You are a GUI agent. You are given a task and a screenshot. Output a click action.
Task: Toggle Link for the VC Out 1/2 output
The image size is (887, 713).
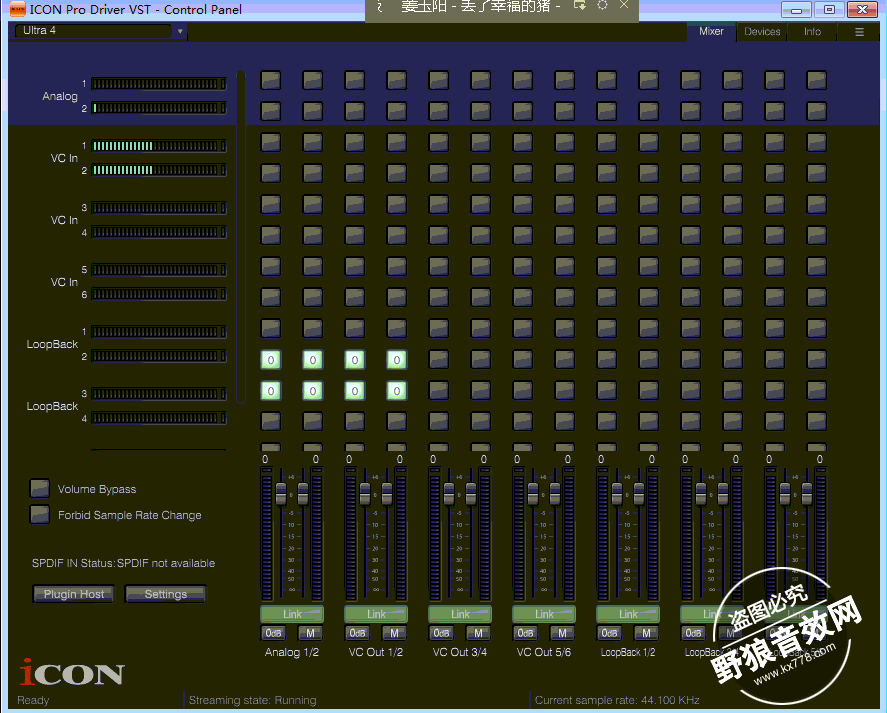click(376, 614)
